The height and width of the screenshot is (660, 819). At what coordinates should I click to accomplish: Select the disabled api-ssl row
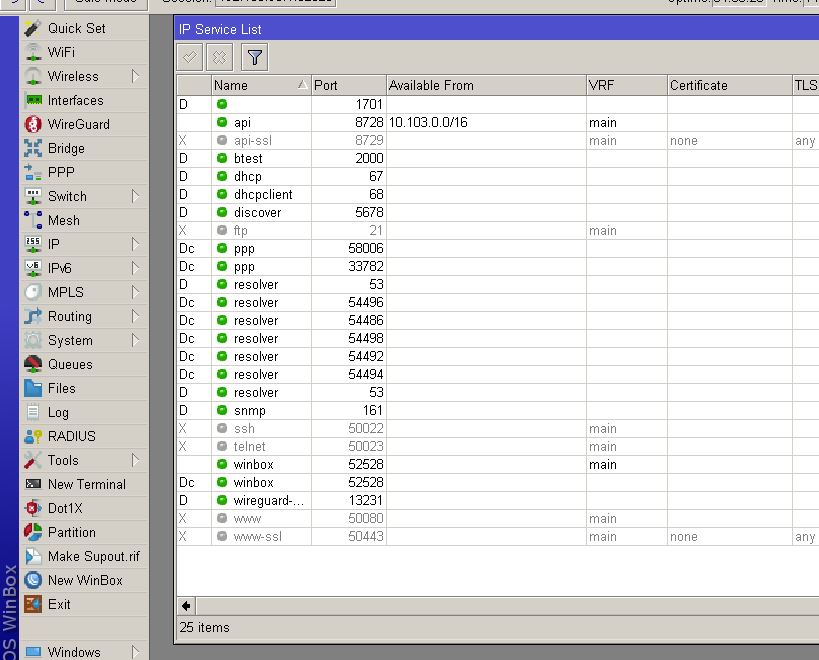498,140
